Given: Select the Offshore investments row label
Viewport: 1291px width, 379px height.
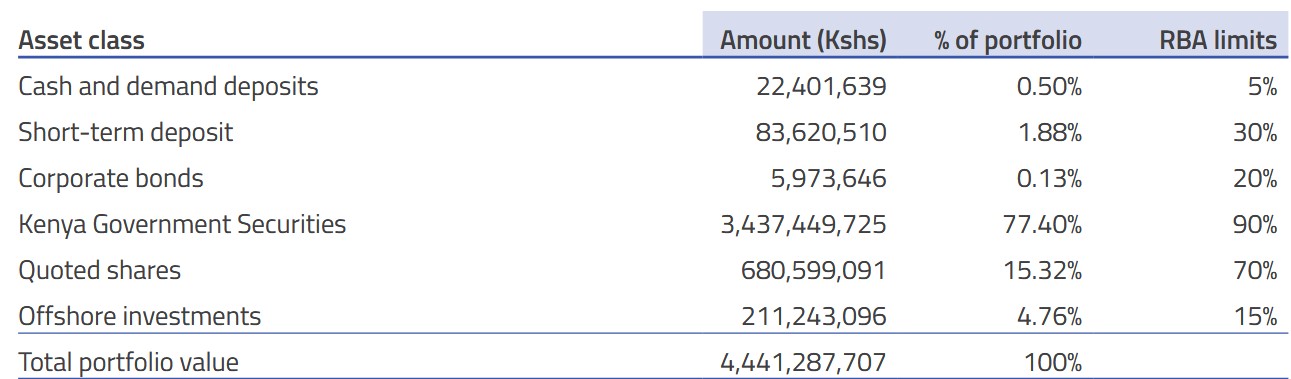Looking at the screenshot, I should click(139, 317).
